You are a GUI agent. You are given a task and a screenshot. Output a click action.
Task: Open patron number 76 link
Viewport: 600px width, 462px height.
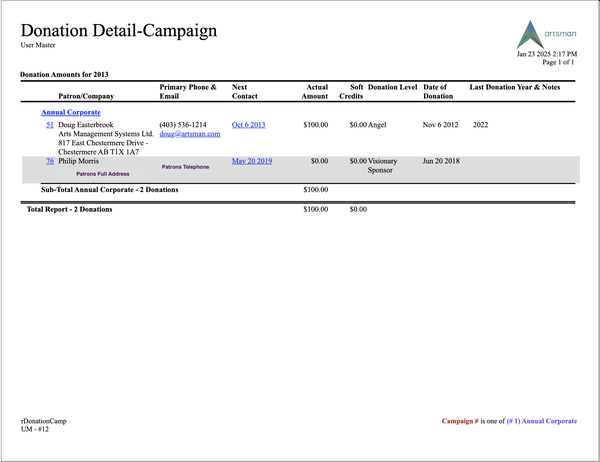coord(50,161)
